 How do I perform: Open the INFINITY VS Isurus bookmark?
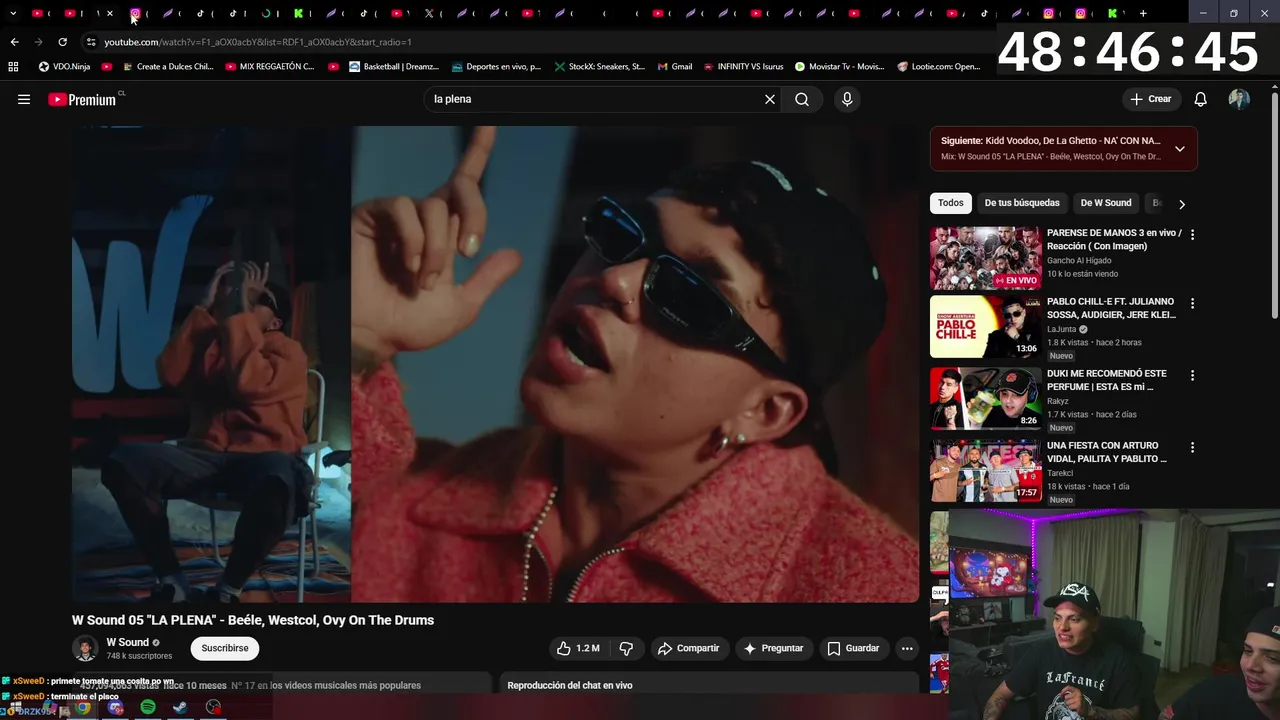[743, 66]
